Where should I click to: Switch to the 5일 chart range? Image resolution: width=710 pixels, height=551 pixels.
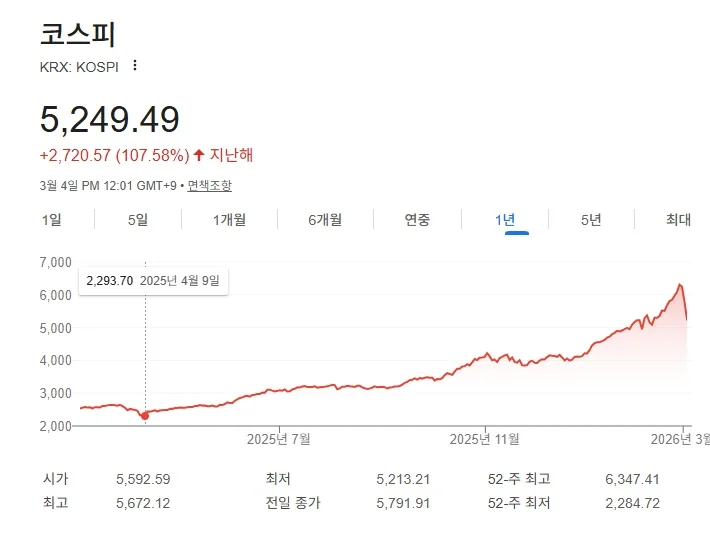138,220
